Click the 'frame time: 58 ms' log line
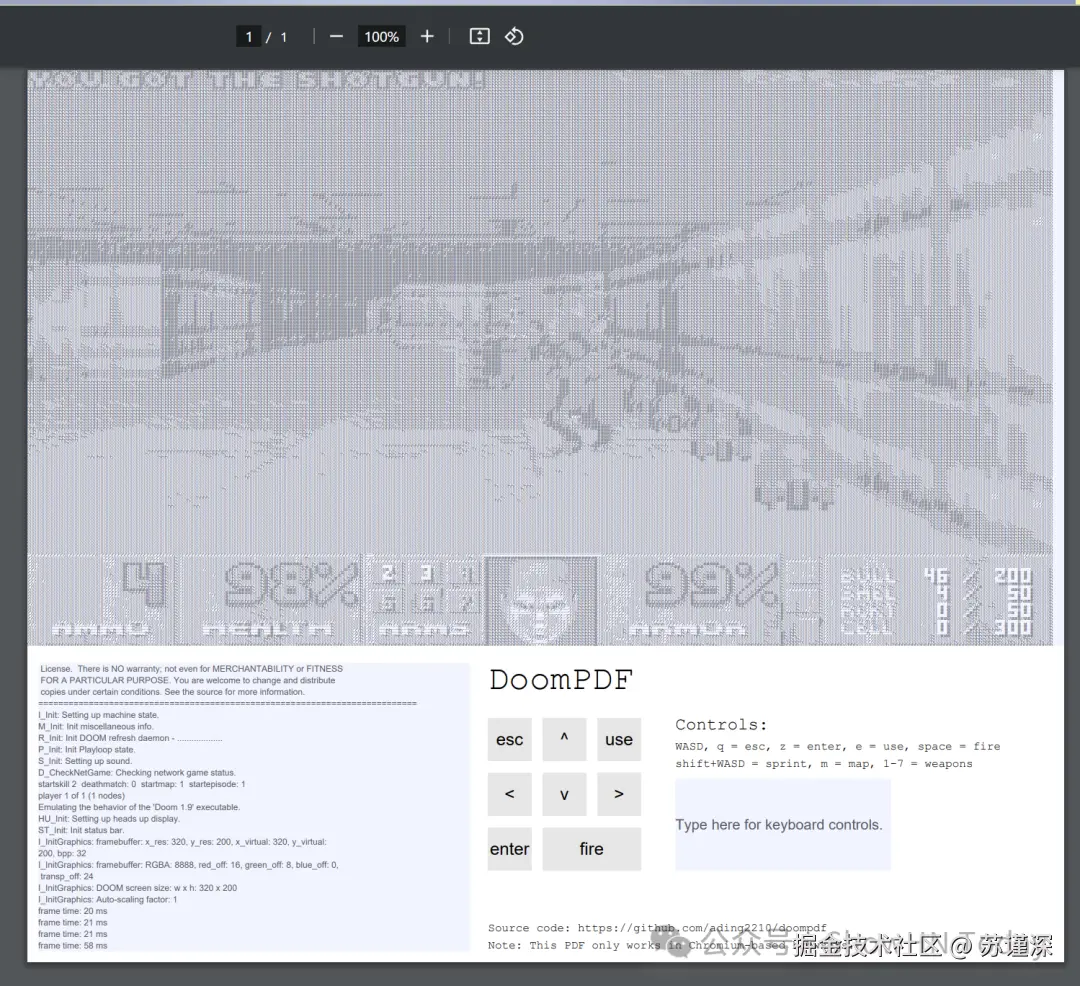 click(73, 945)
